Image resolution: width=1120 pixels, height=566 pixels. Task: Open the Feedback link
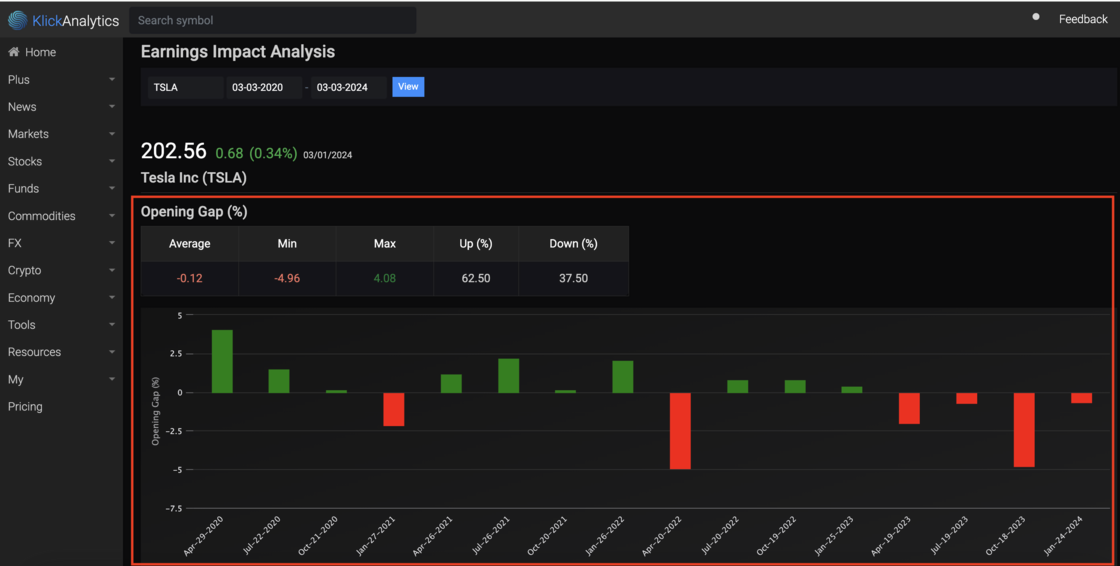pyautogui.click(x=1083, y=19)
